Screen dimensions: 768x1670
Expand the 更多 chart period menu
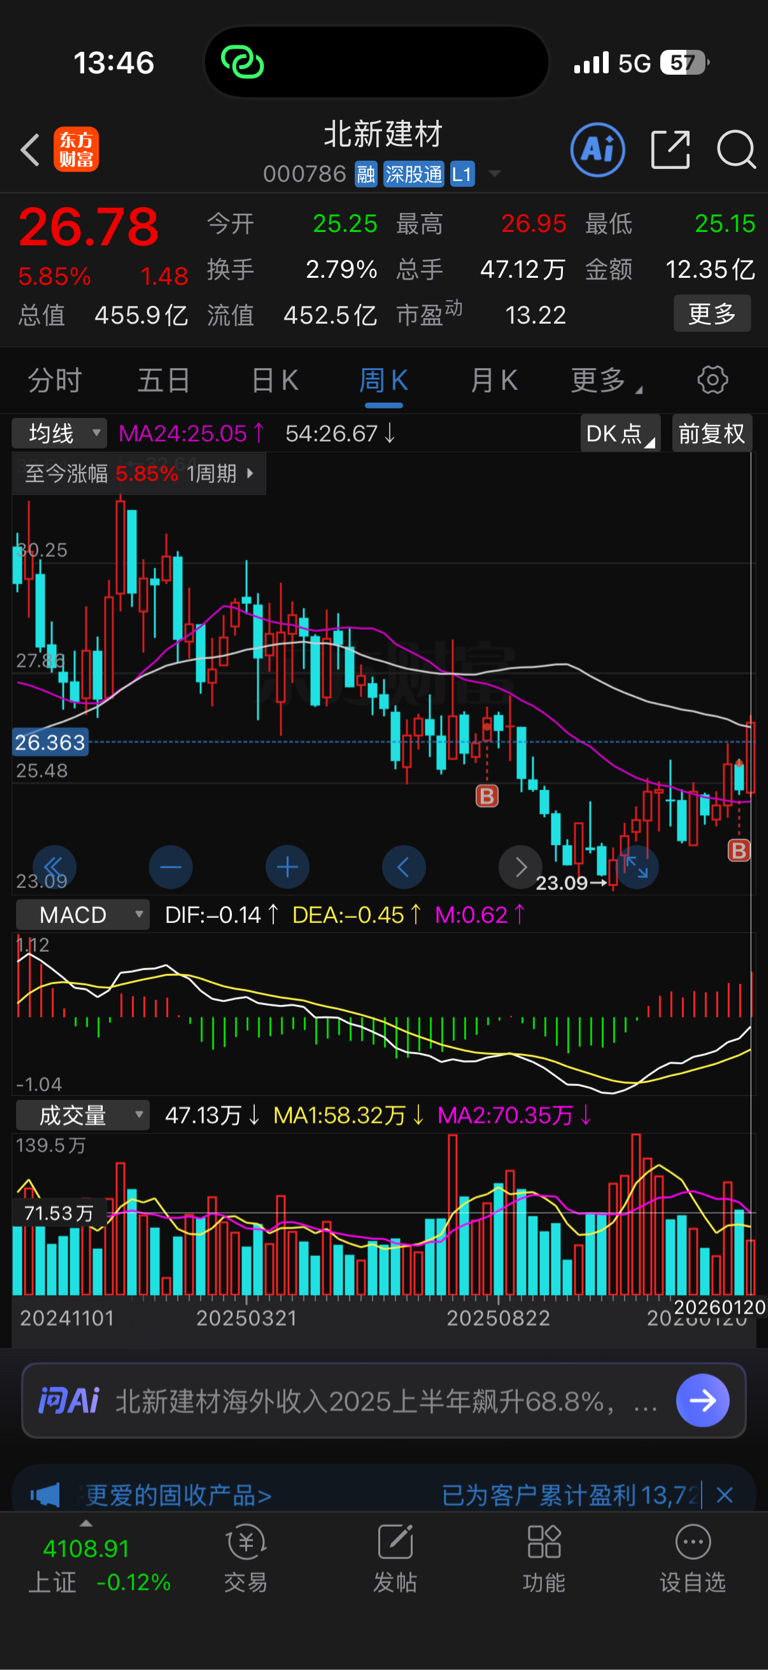[606, 380]
